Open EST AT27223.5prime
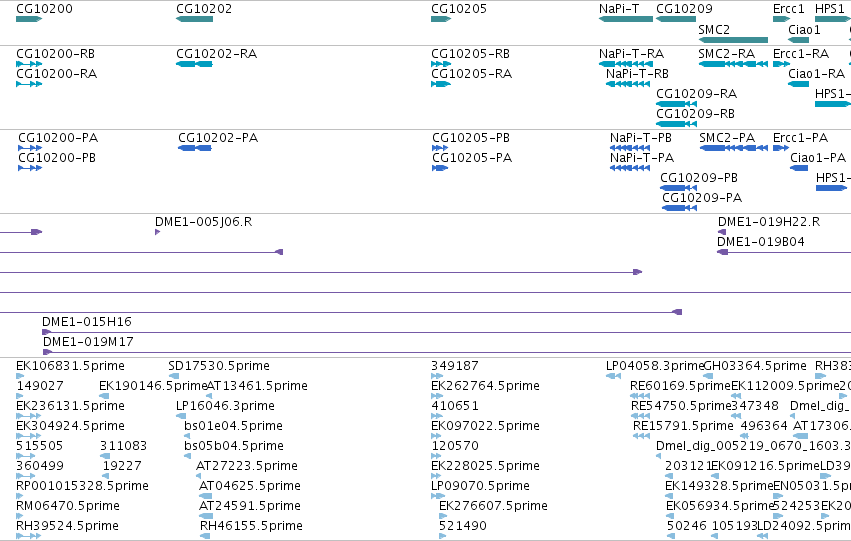 tap(198, 476)
